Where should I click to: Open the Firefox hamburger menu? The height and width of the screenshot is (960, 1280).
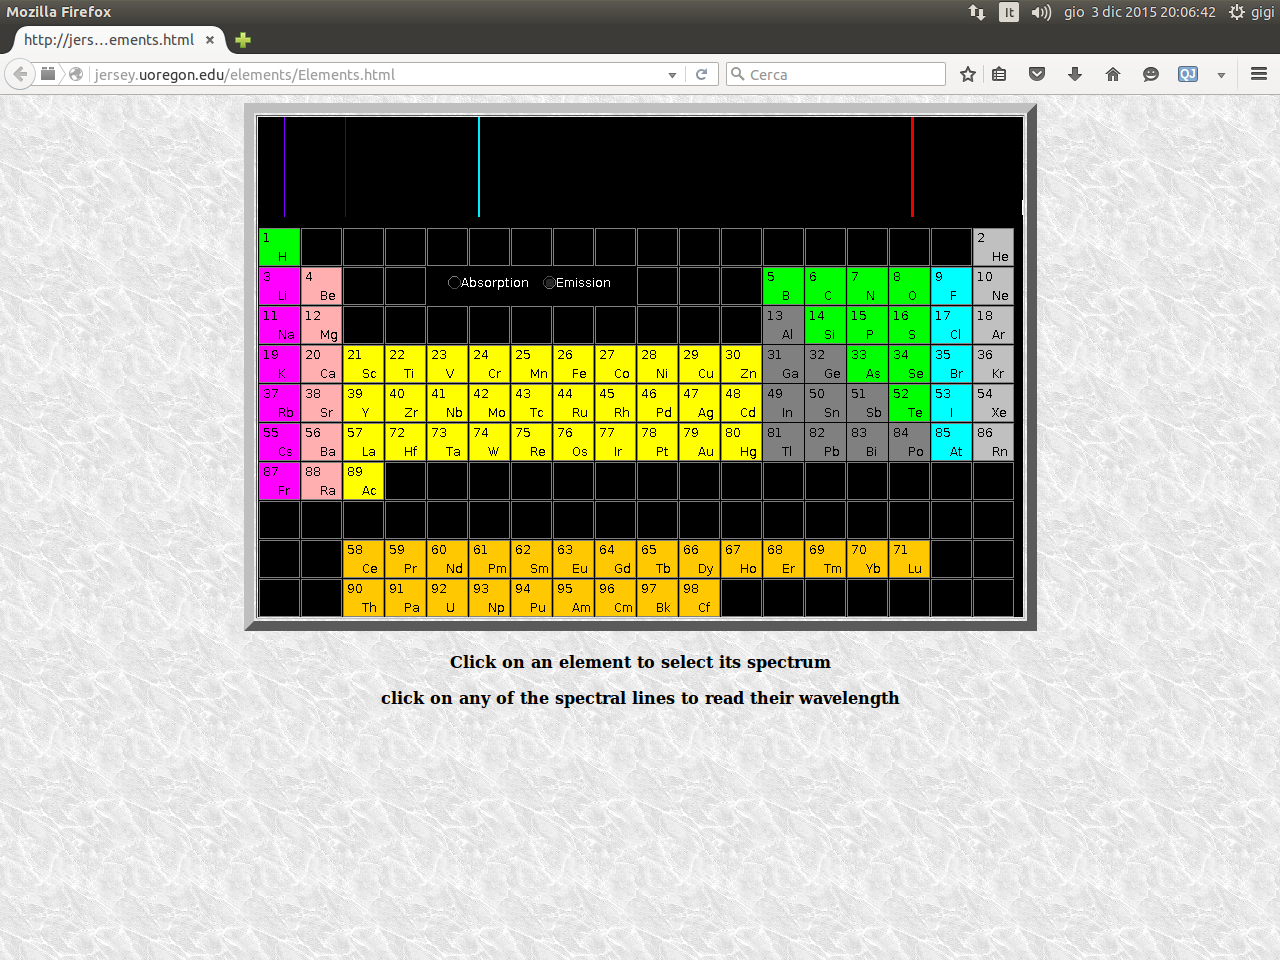pyautogui.click(x=1259, y=74)
